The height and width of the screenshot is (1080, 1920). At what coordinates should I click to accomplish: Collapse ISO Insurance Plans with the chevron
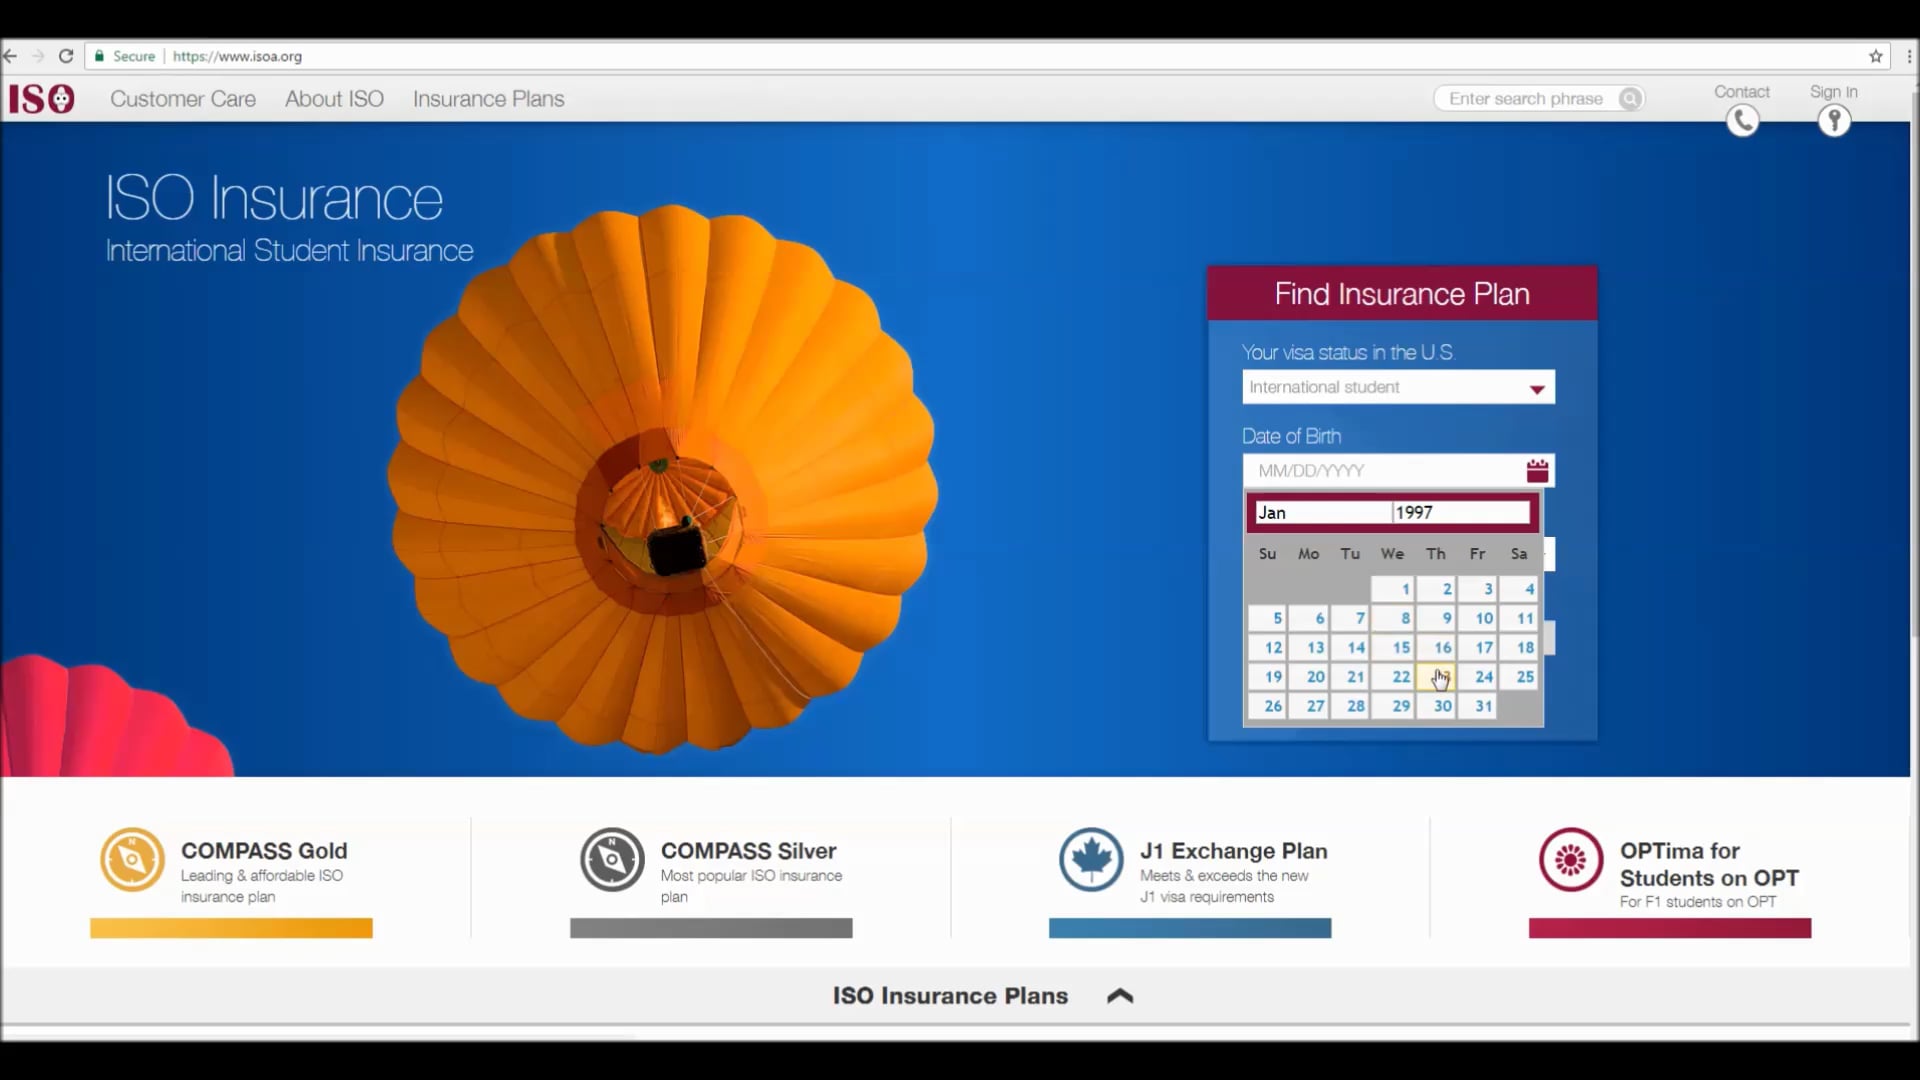[x=1120, y=996]
